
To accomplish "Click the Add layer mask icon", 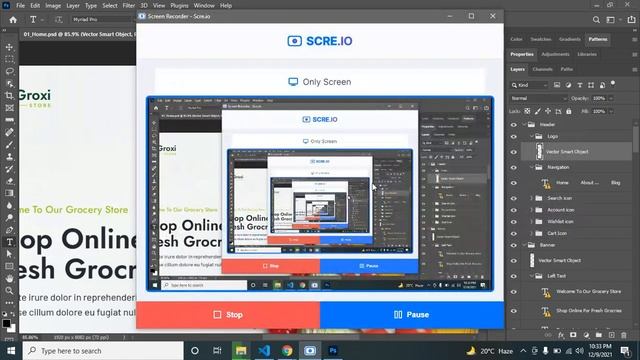I will pyautogui.click(x=573, y=335).
